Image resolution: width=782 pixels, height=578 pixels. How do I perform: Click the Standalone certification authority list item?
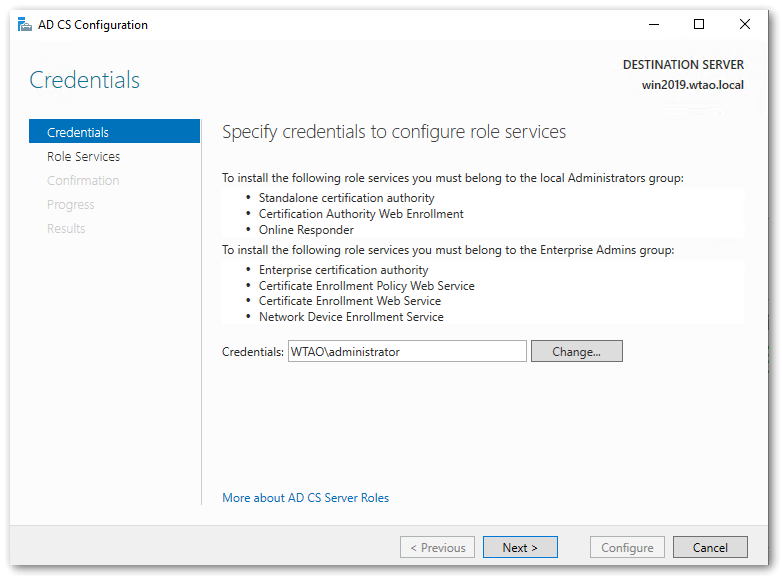click(x=346, y=198)
